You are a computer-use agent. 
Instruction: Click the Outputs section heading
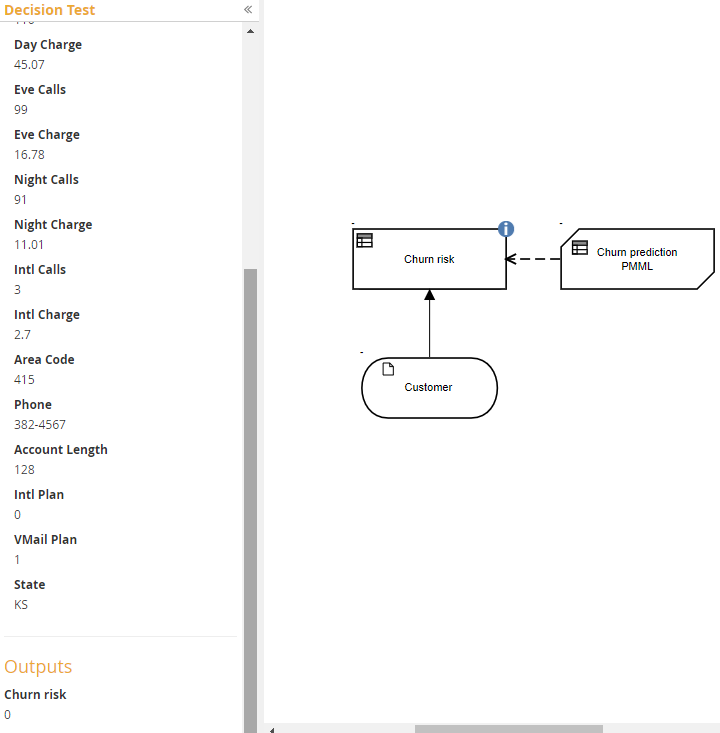[38, 667]
